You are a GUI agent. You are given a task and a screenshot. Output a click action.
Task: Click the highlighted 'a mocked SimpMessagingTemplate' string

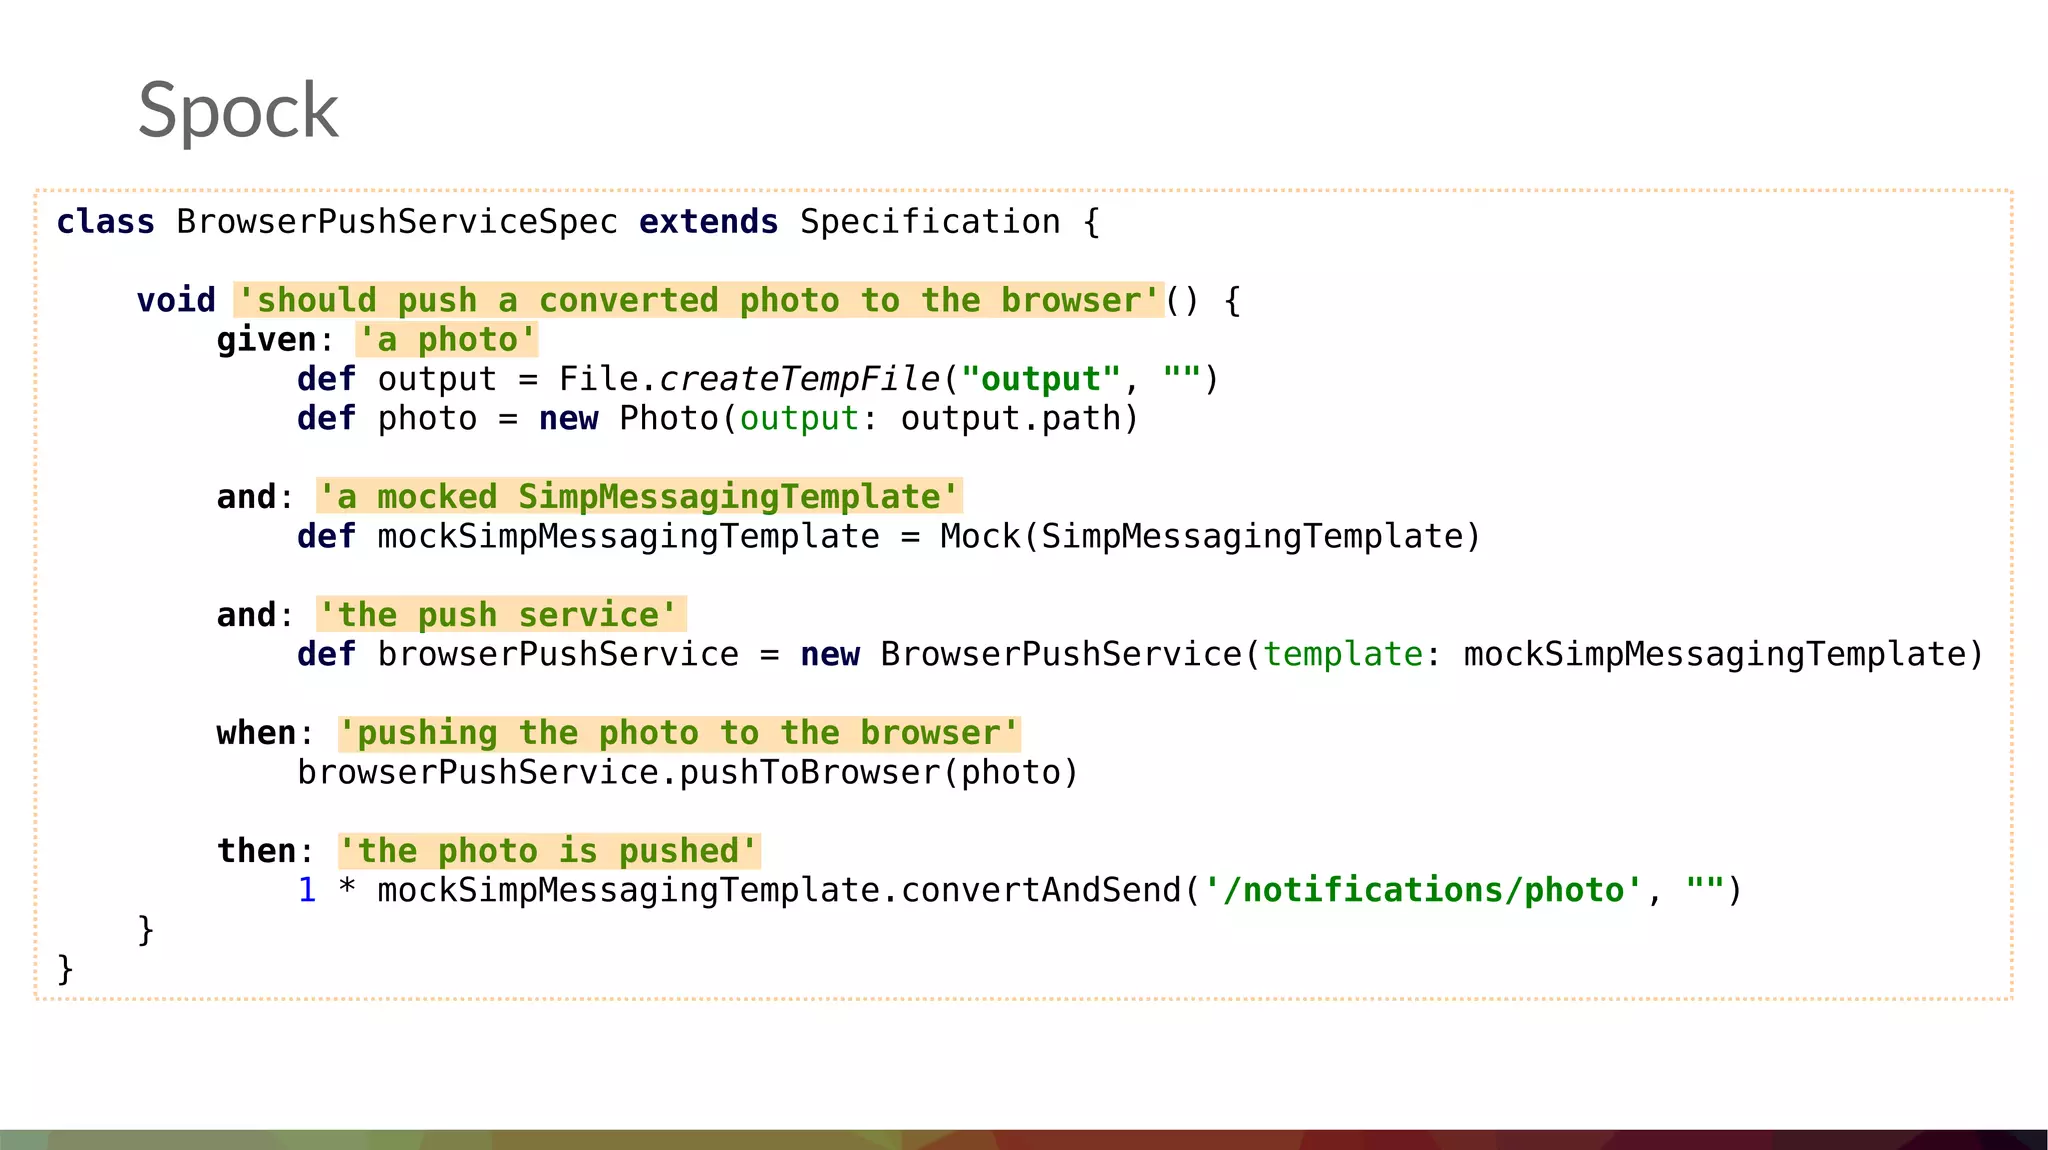pyautogui.click(x=639, y=496)
